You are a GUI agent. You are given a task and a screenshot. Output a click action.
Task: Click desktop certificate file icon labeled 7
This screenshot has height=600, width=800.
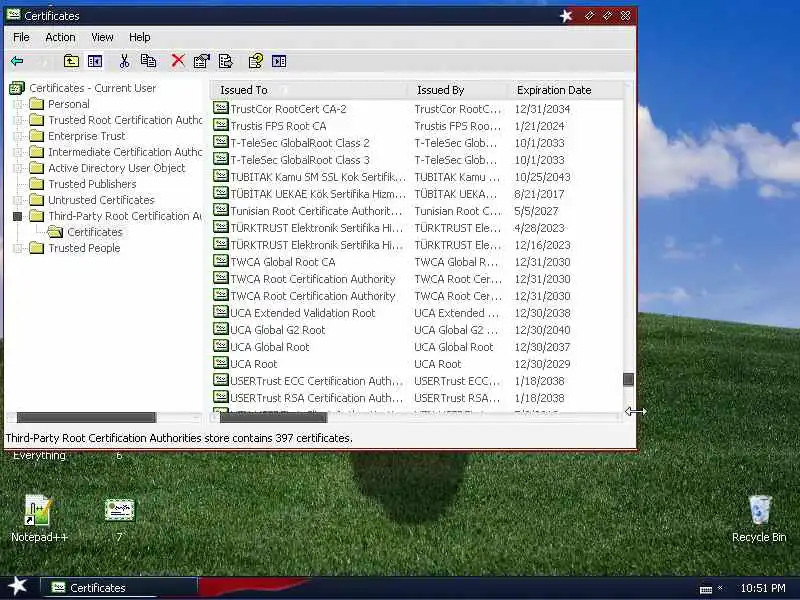119,510
